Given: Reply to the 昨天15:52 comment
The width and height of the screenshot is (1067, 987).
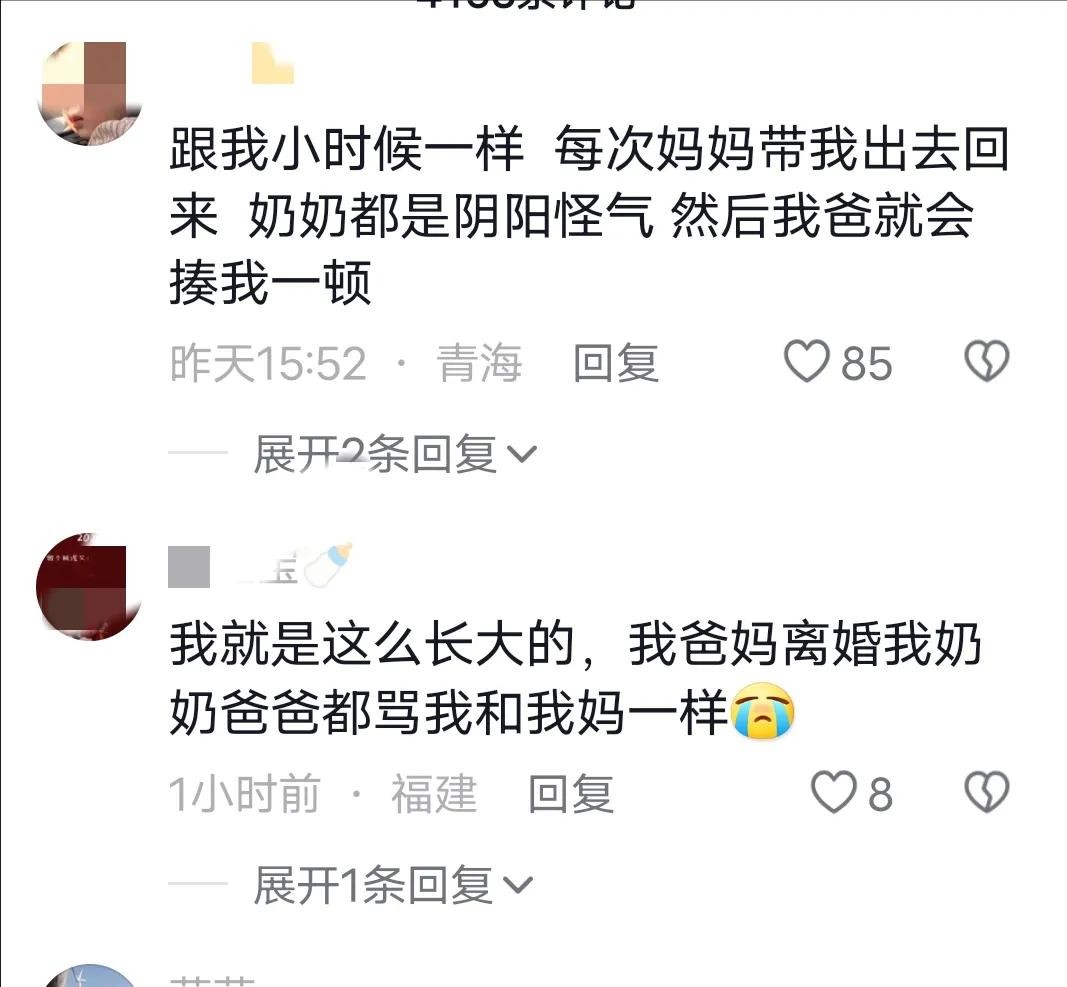Looking at the screenshot, I should (616, 363).
